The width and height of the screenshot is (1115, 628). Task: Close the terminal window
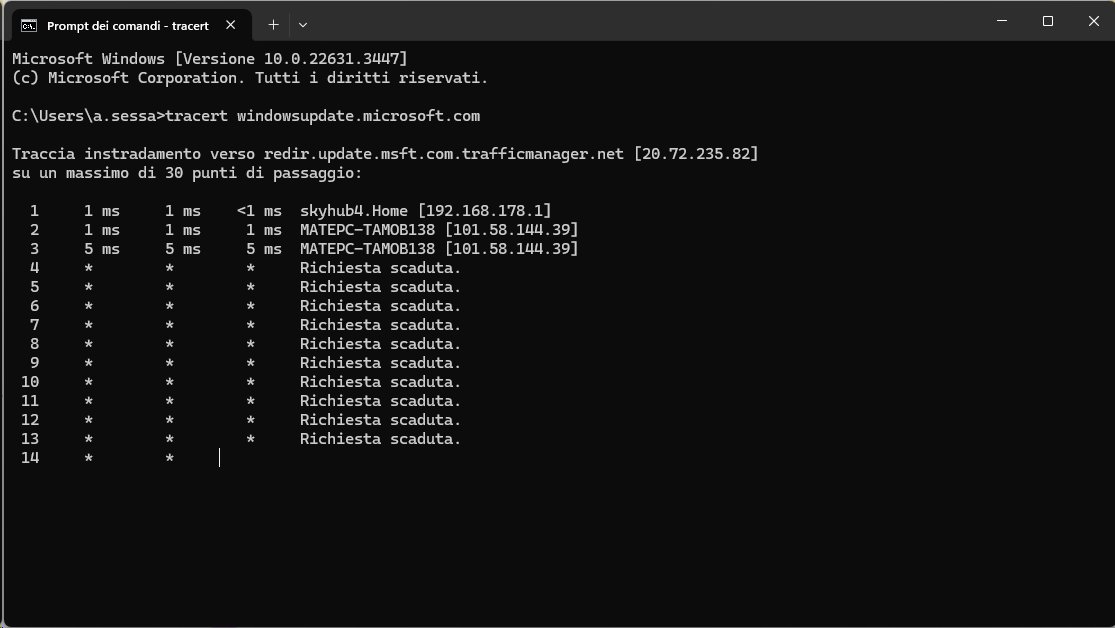pos(1094,21)
